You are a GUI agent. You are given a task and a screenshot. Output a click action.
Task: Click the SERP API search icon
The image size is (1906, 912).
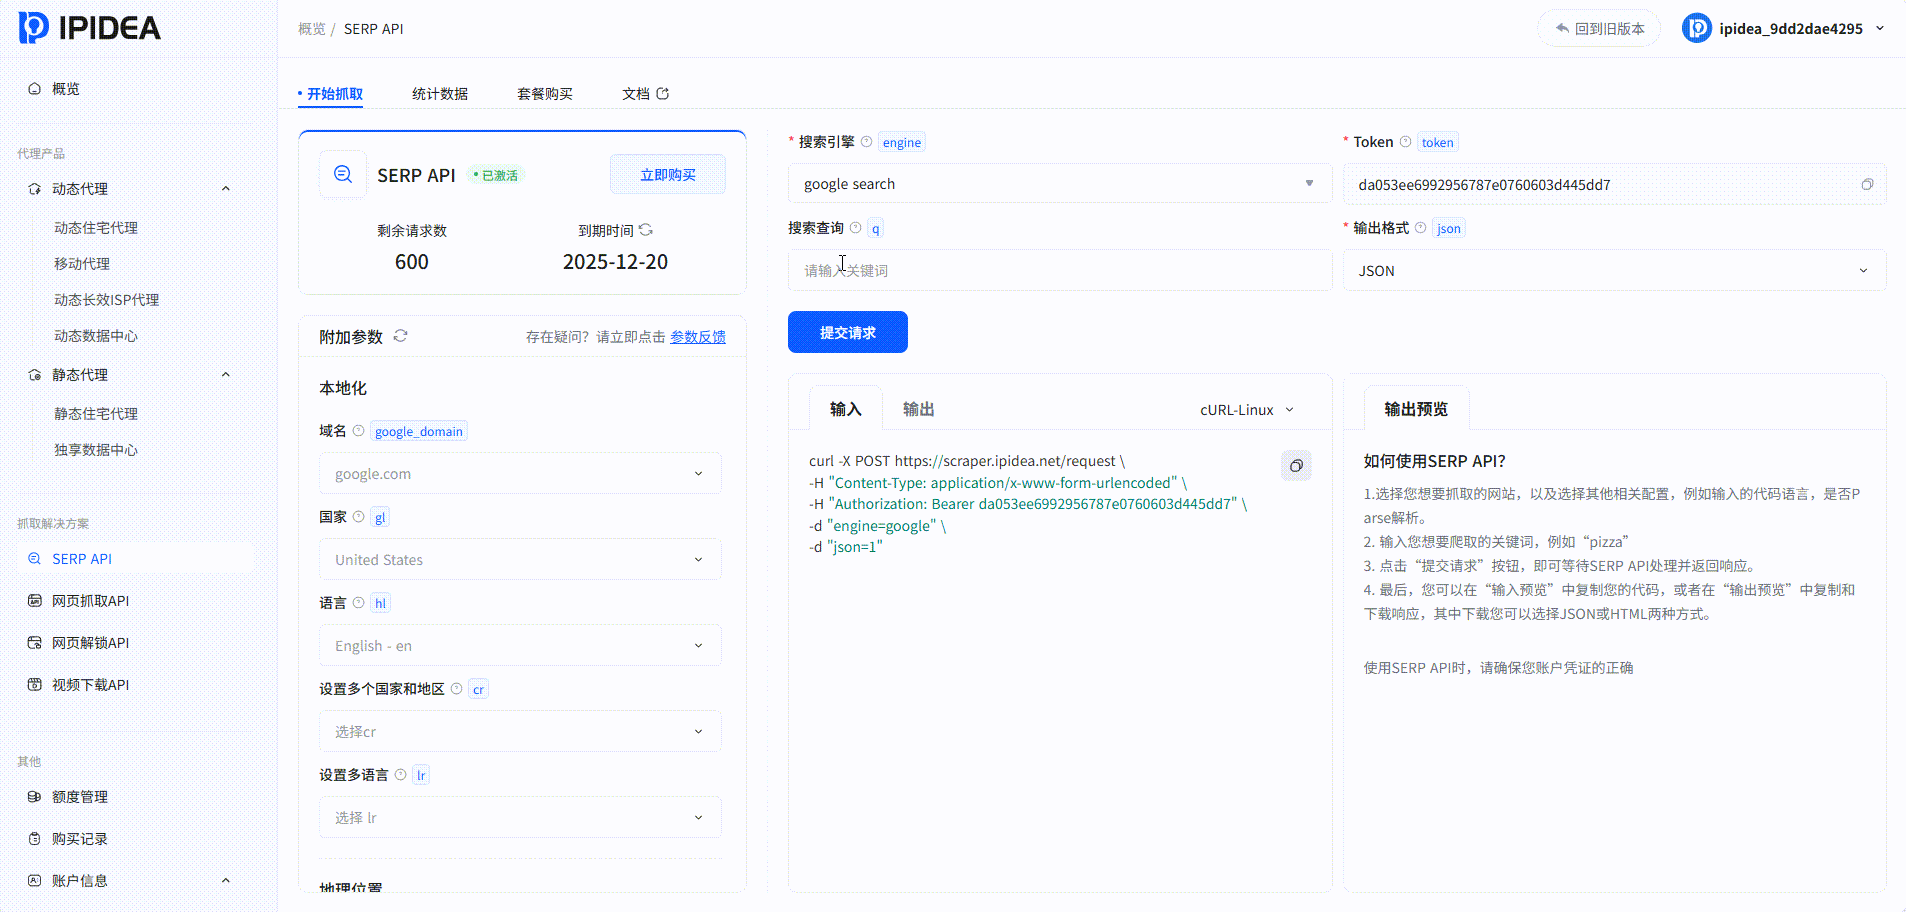[343, 174]
